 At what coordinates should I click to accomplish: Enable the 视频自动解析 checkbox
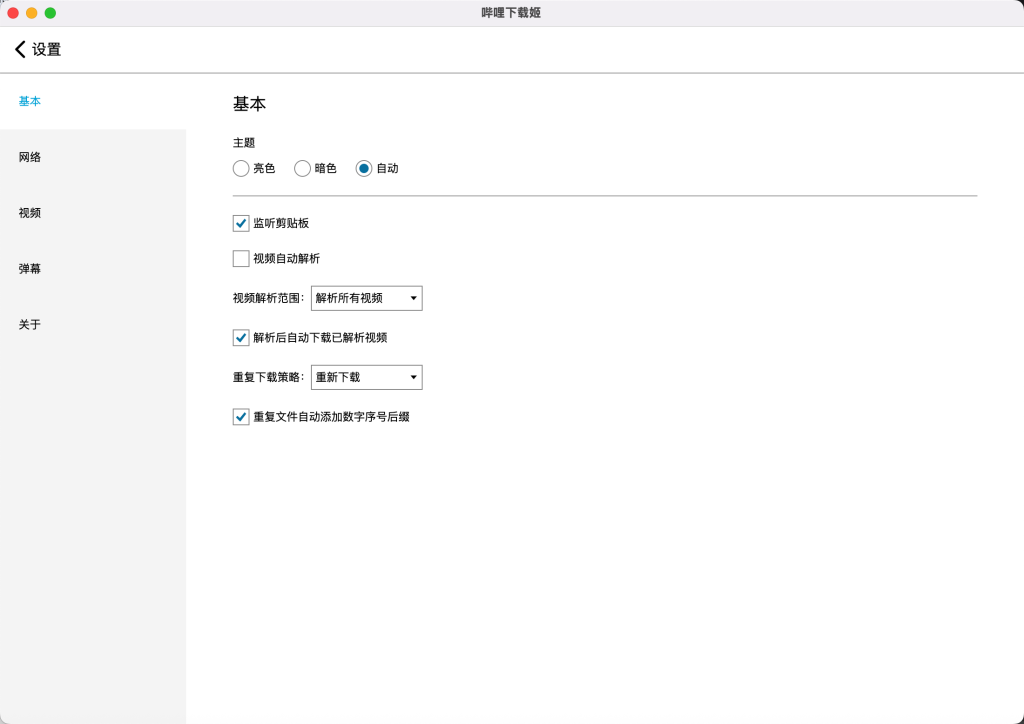click(241, 259)
